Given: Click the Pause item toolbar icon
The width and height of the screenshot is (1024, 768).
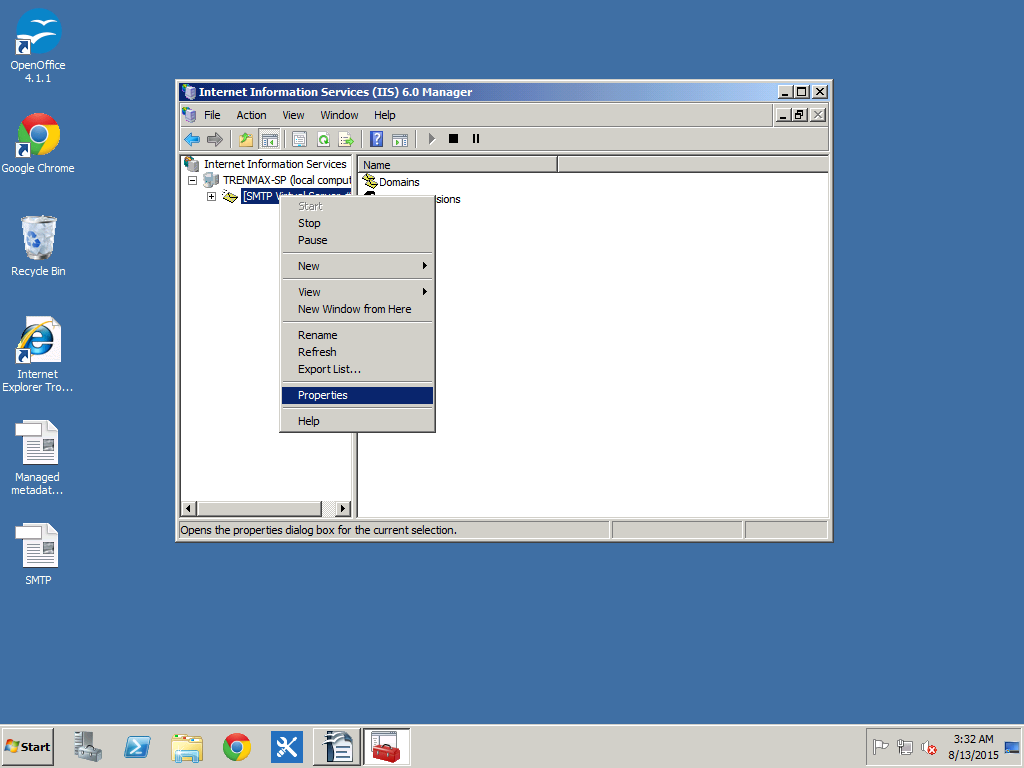Looking at the screenshot, I should (475, 138).
